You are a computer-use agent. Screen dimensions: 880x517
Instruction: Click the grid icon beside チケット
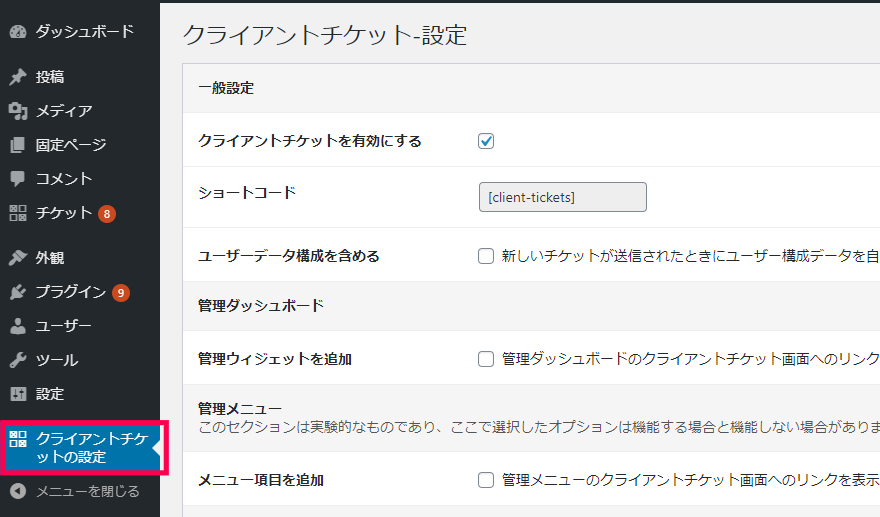(x=18, y=213)
